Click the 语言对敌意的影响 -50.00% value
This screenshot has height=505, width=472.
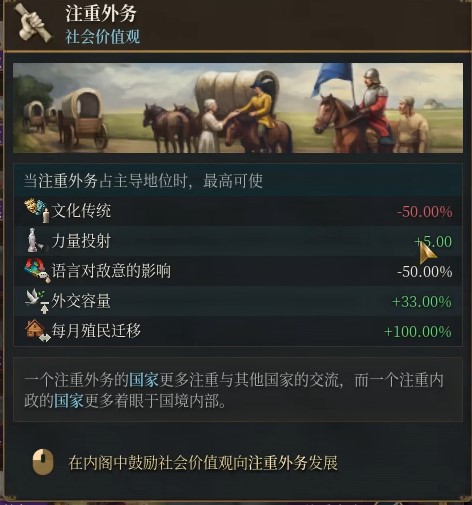[x=424, y=272]
